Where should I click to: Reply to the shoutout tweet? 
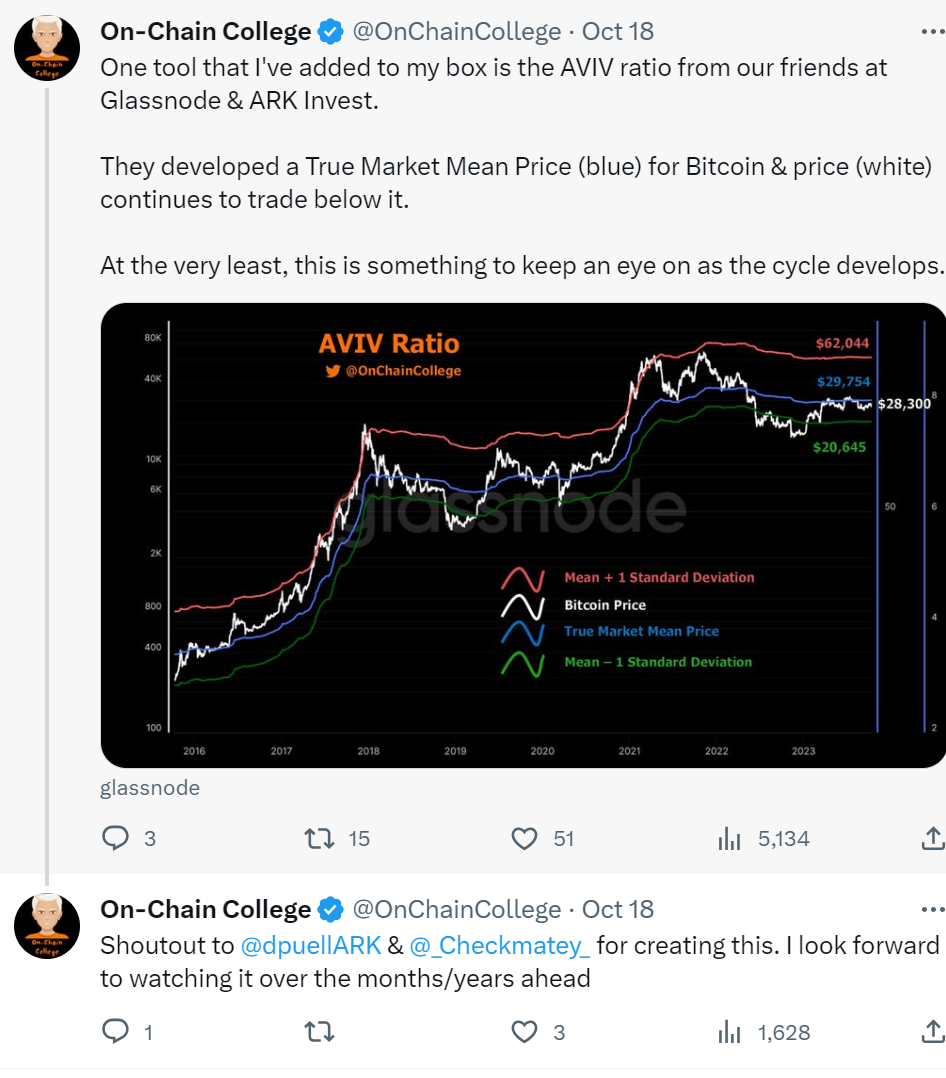116,1031
